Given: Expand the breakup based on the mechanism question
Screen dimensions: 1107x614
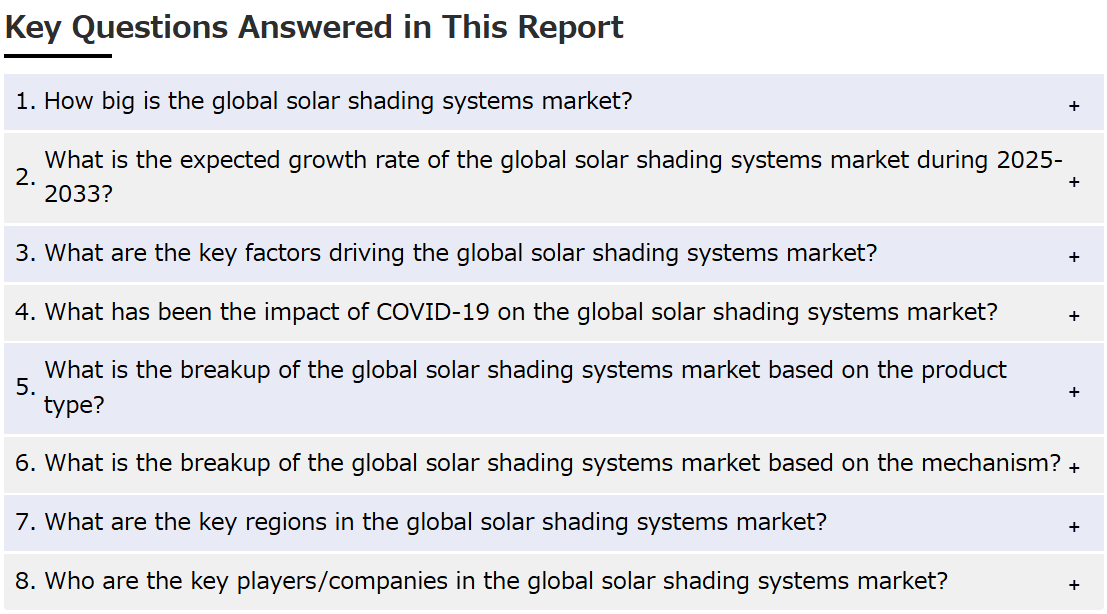Looking at the screenshot, I should 554,464.
